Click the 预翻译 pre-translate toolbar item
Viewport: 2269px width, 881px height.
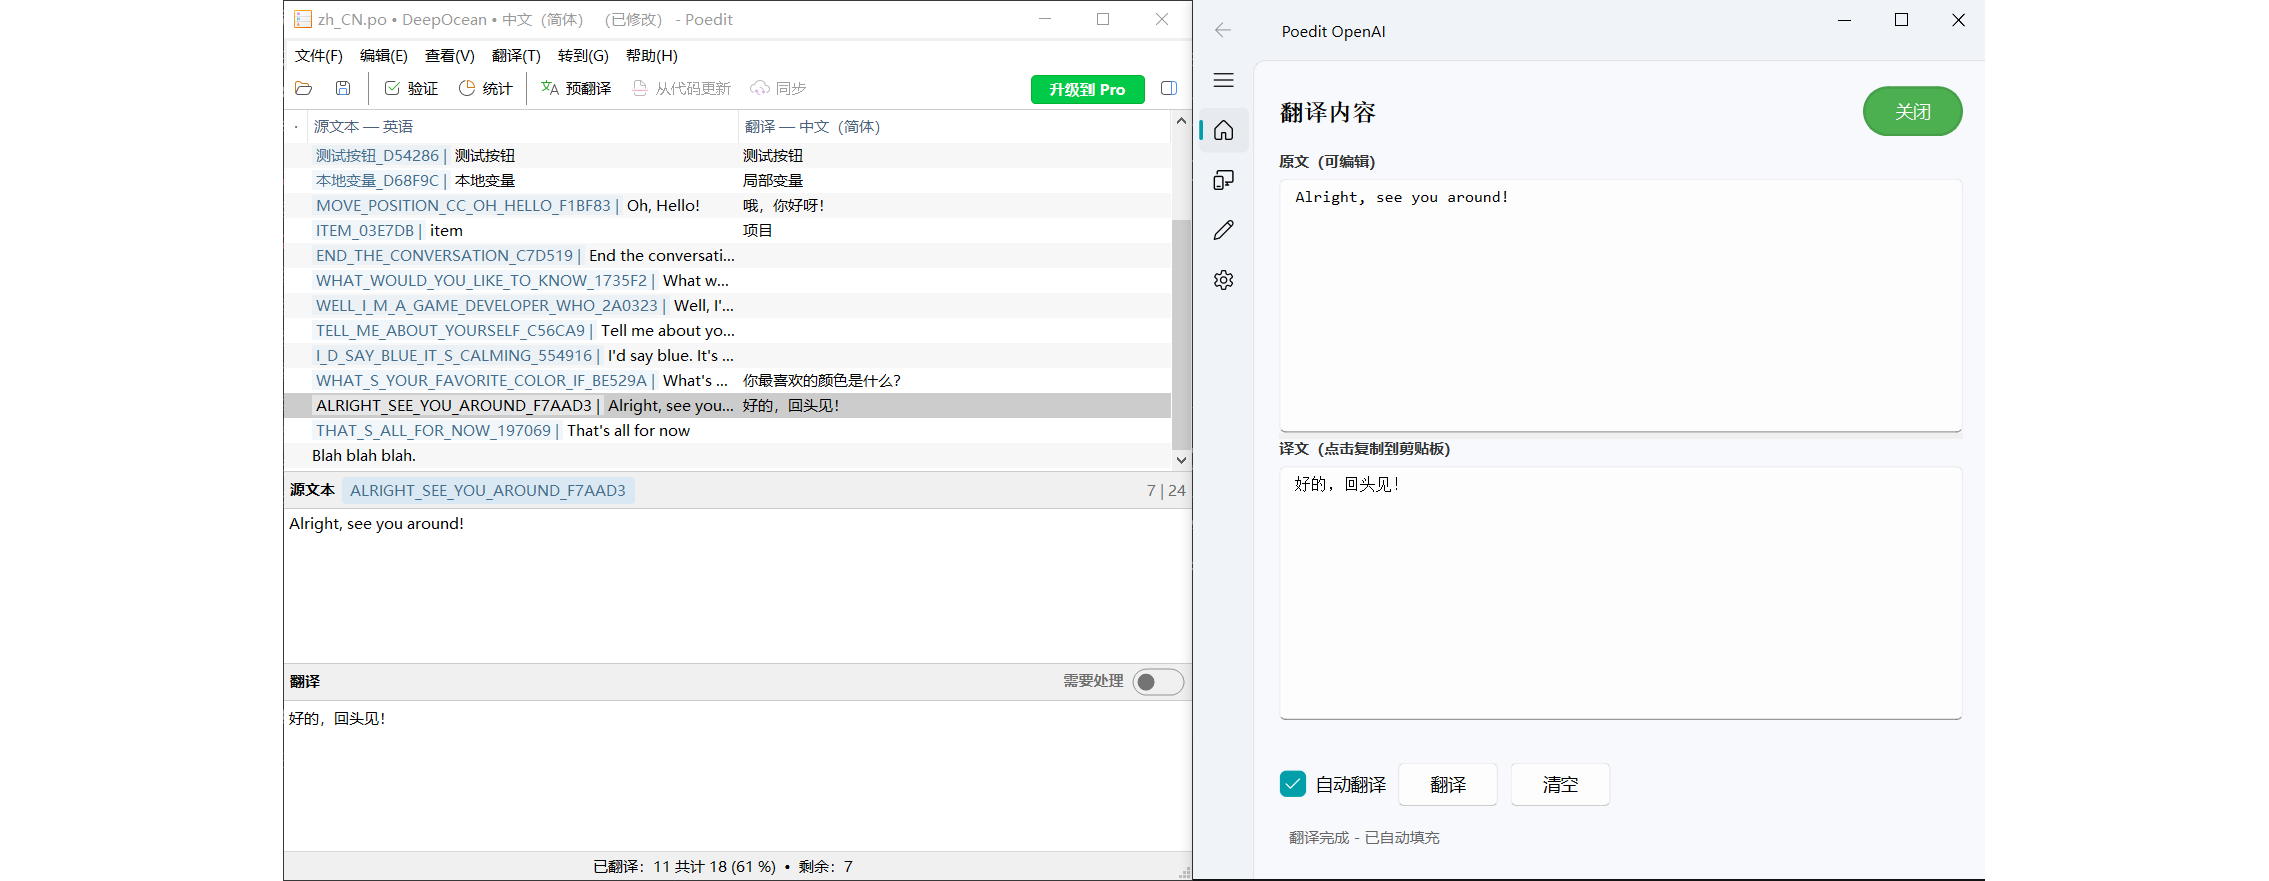pyautogui.click(x=576, y=88)
